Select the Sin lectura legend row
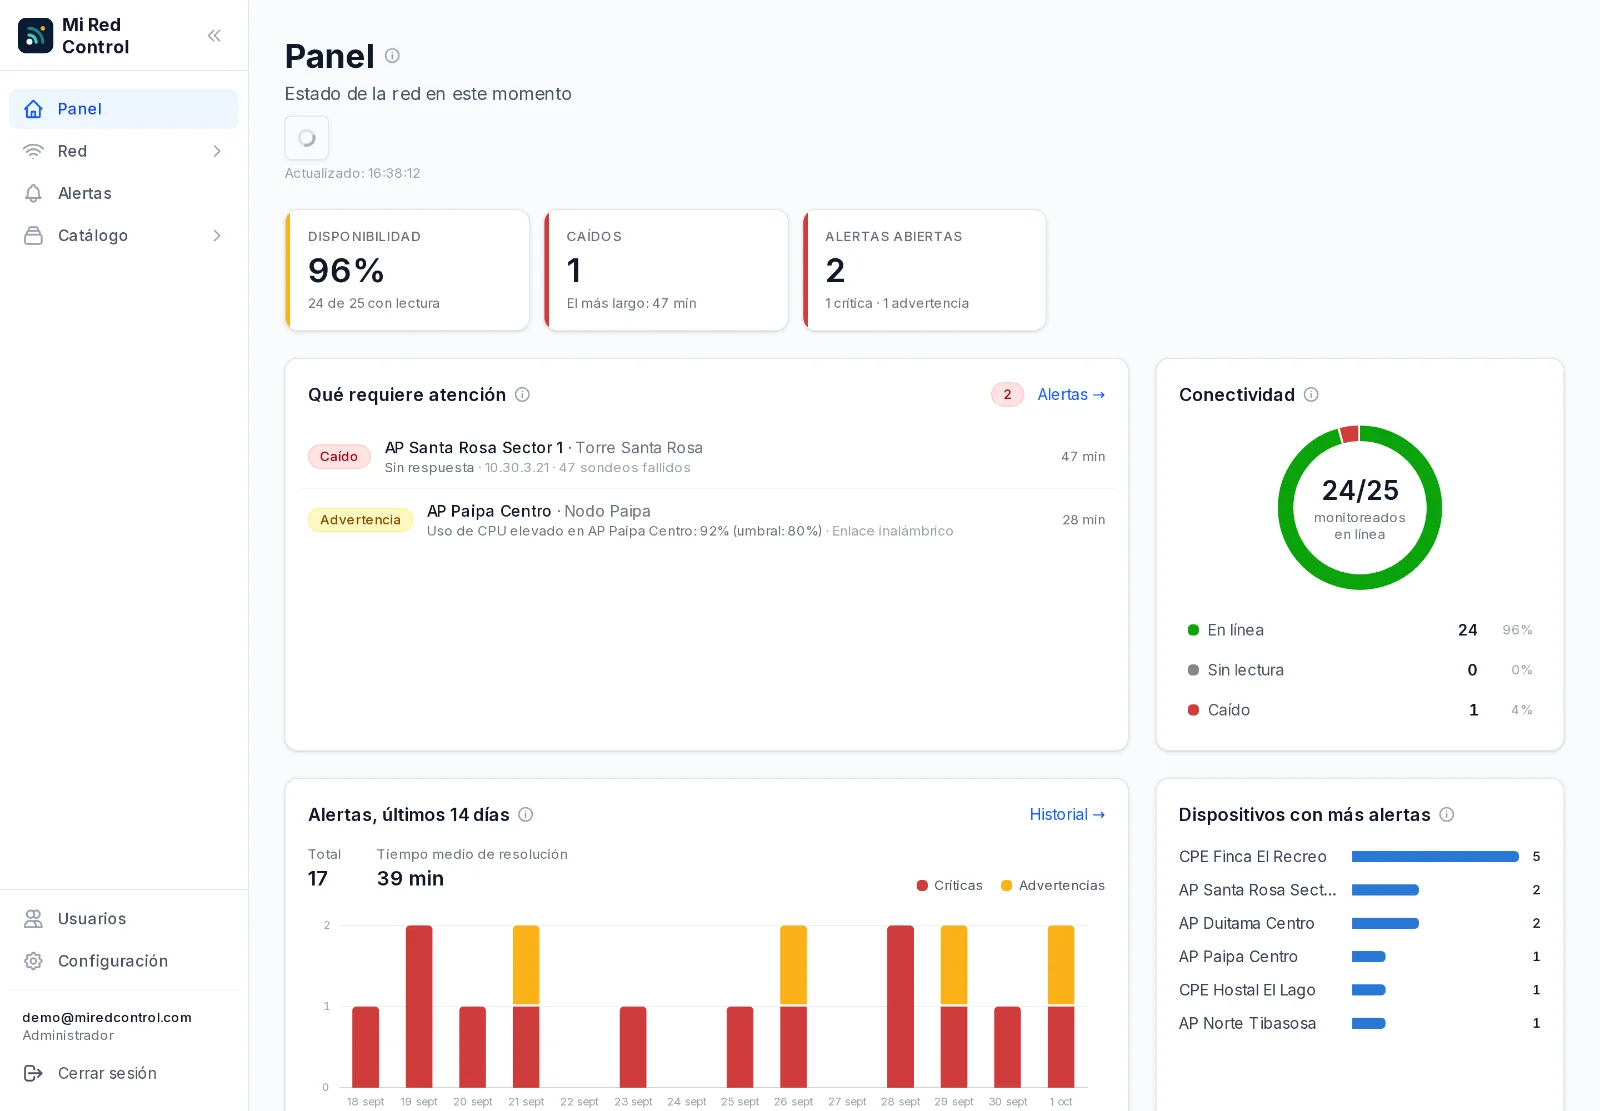Screen dimensions: 1600x1111 (1360, 670)
